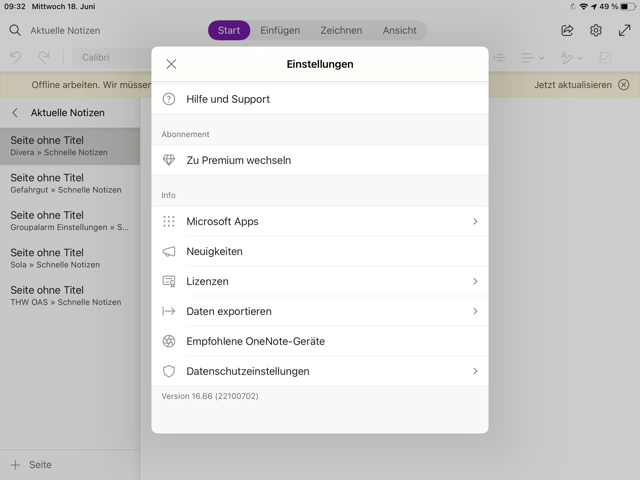The width and height of the screenshot is (640, 480).
Task: Switch to Einfügen tab
Action: tap(280, 30)
